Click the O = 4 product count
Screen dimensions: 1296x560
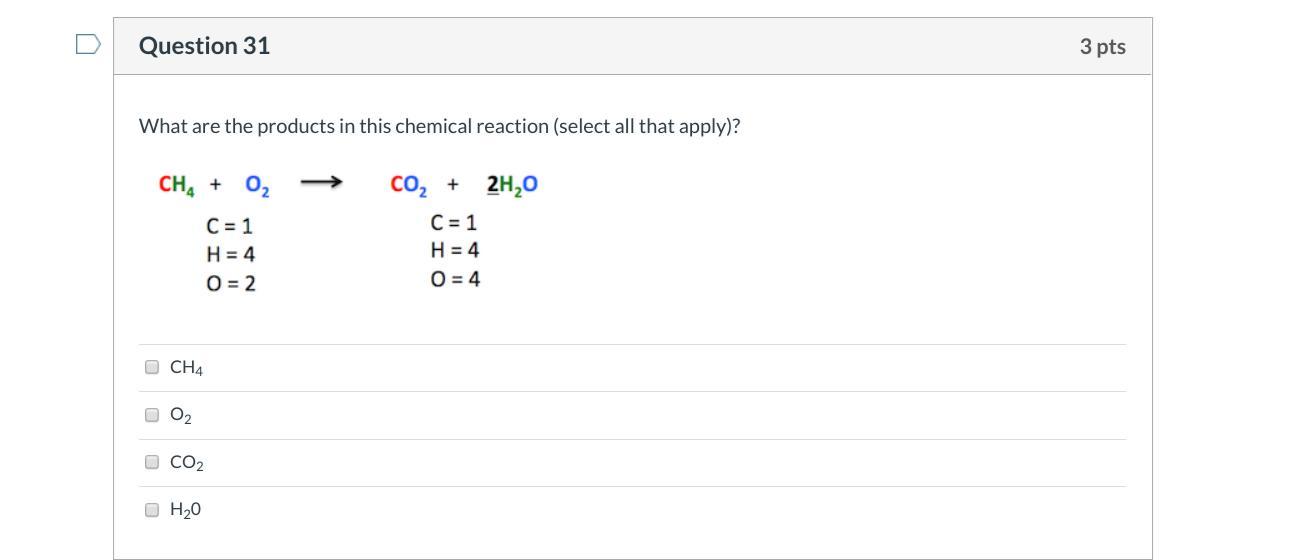tap(455, 279)
